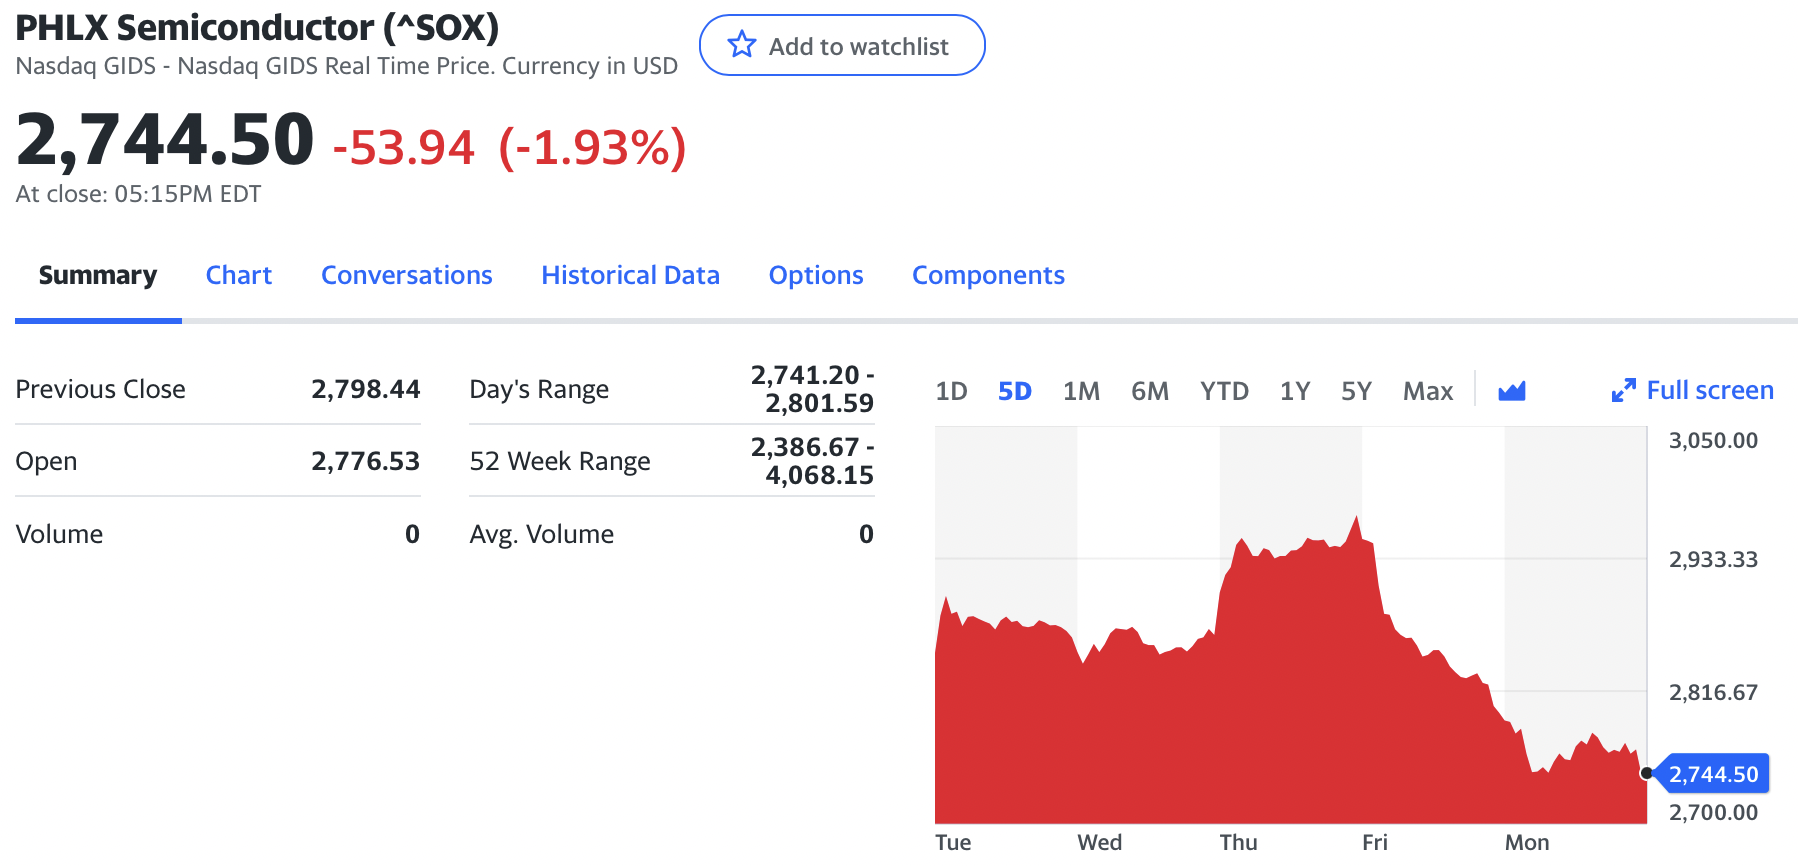This screenshot has height=866, width=1798.
Task: Click the current price marker dot on chart
Action: tap(1646, 773)
